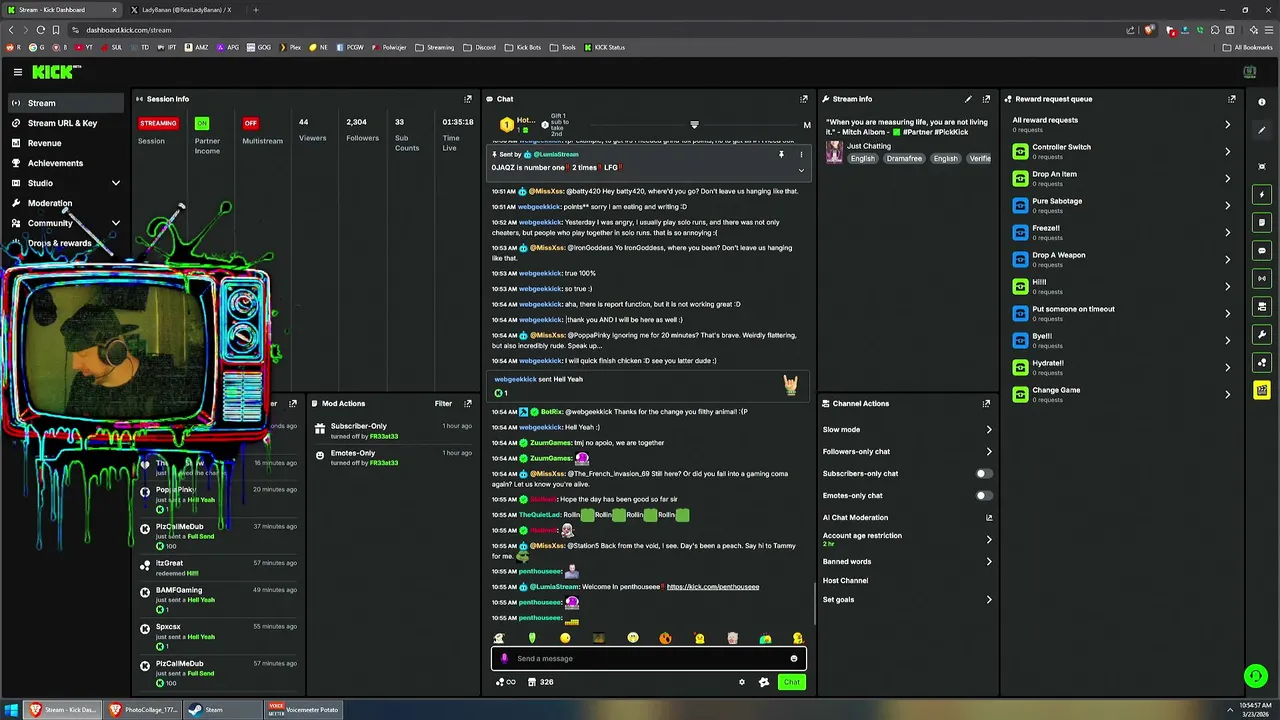The height and width of the screenshot is (720, 1280).
Task: Edit stream info with the pencil icon
Action: [968, 99]
